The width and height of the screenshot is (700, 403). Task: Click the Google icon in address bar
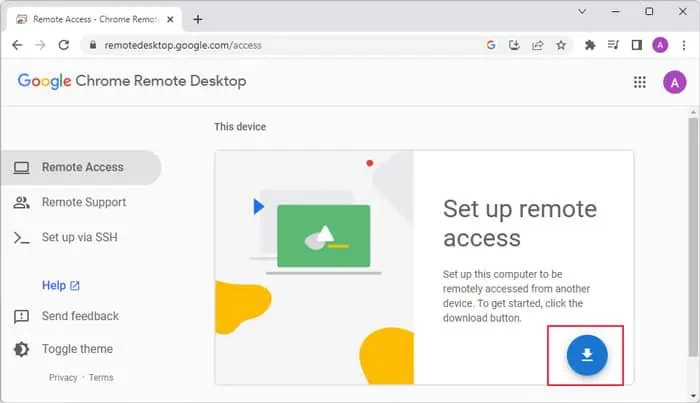click(491, 45)
